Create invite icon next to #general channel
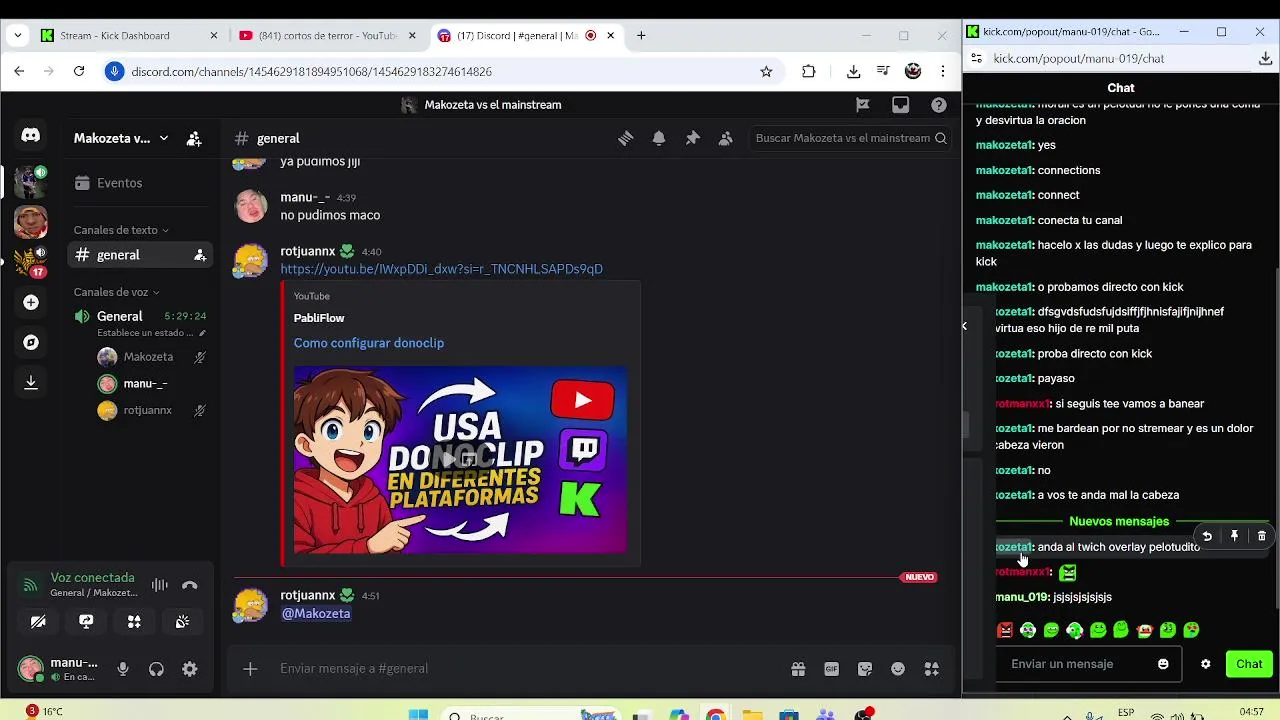The height and width of the screenshot is (720, 1280). [x=200, y=255]
